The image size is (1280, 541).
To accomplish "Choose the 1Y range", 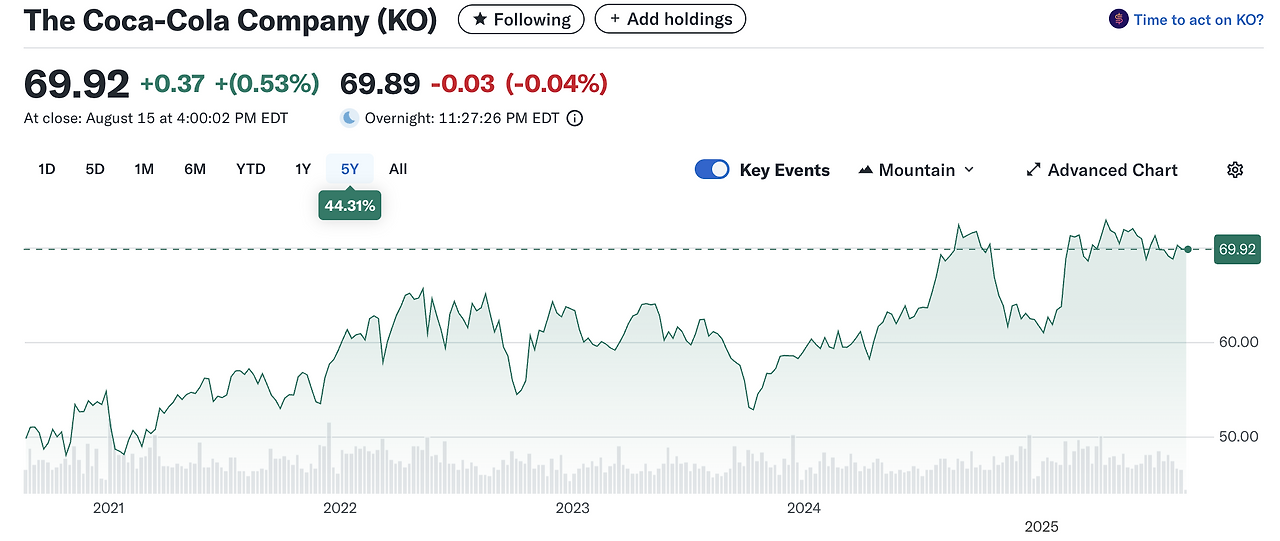I will 303,169.
